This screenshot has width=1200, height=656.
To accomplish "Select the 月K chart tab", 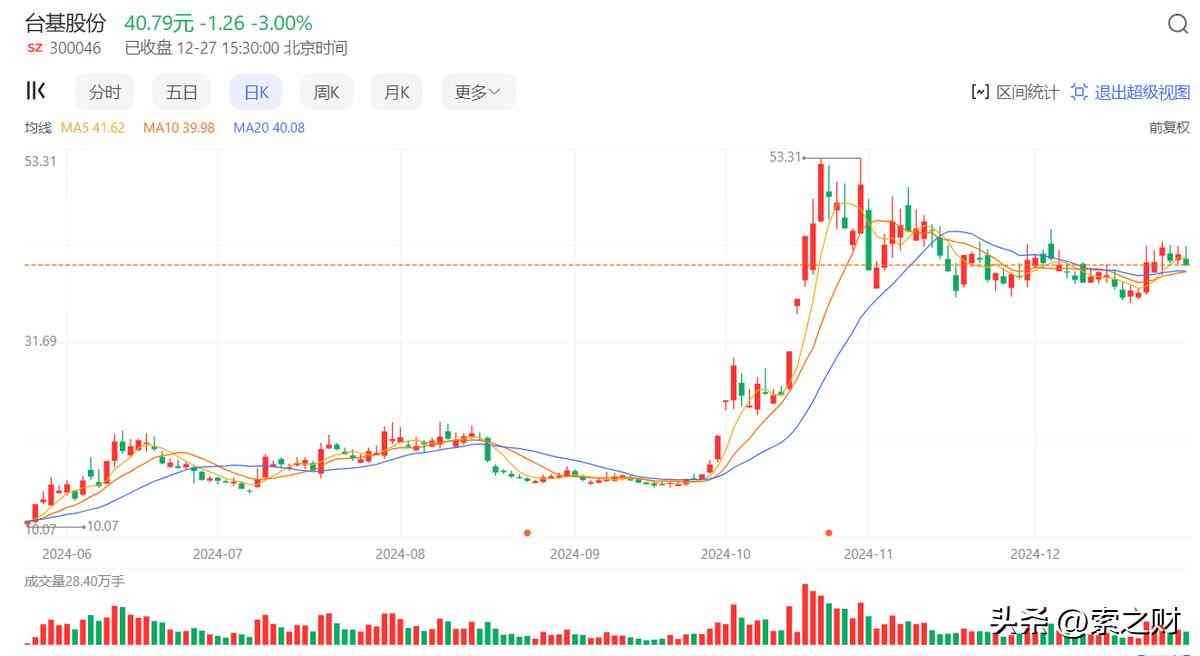I will tap(397, 92).
